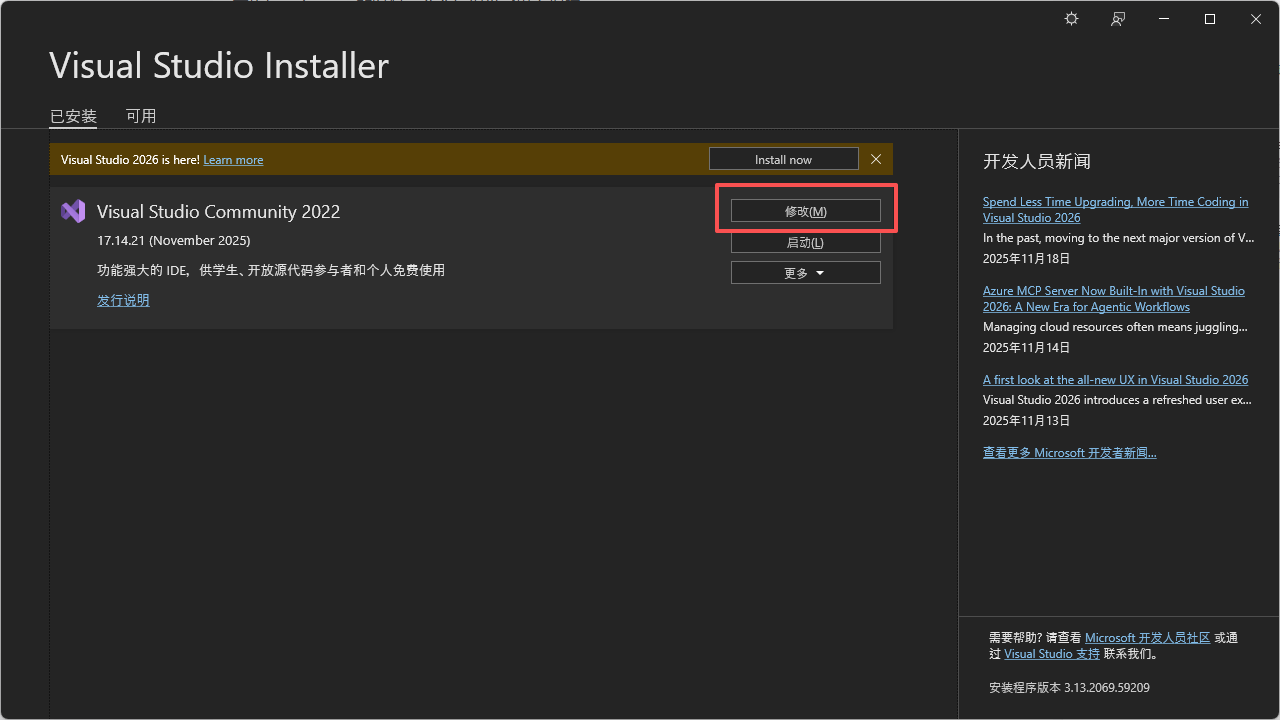Click the 修改(M) button

point(805,211)
